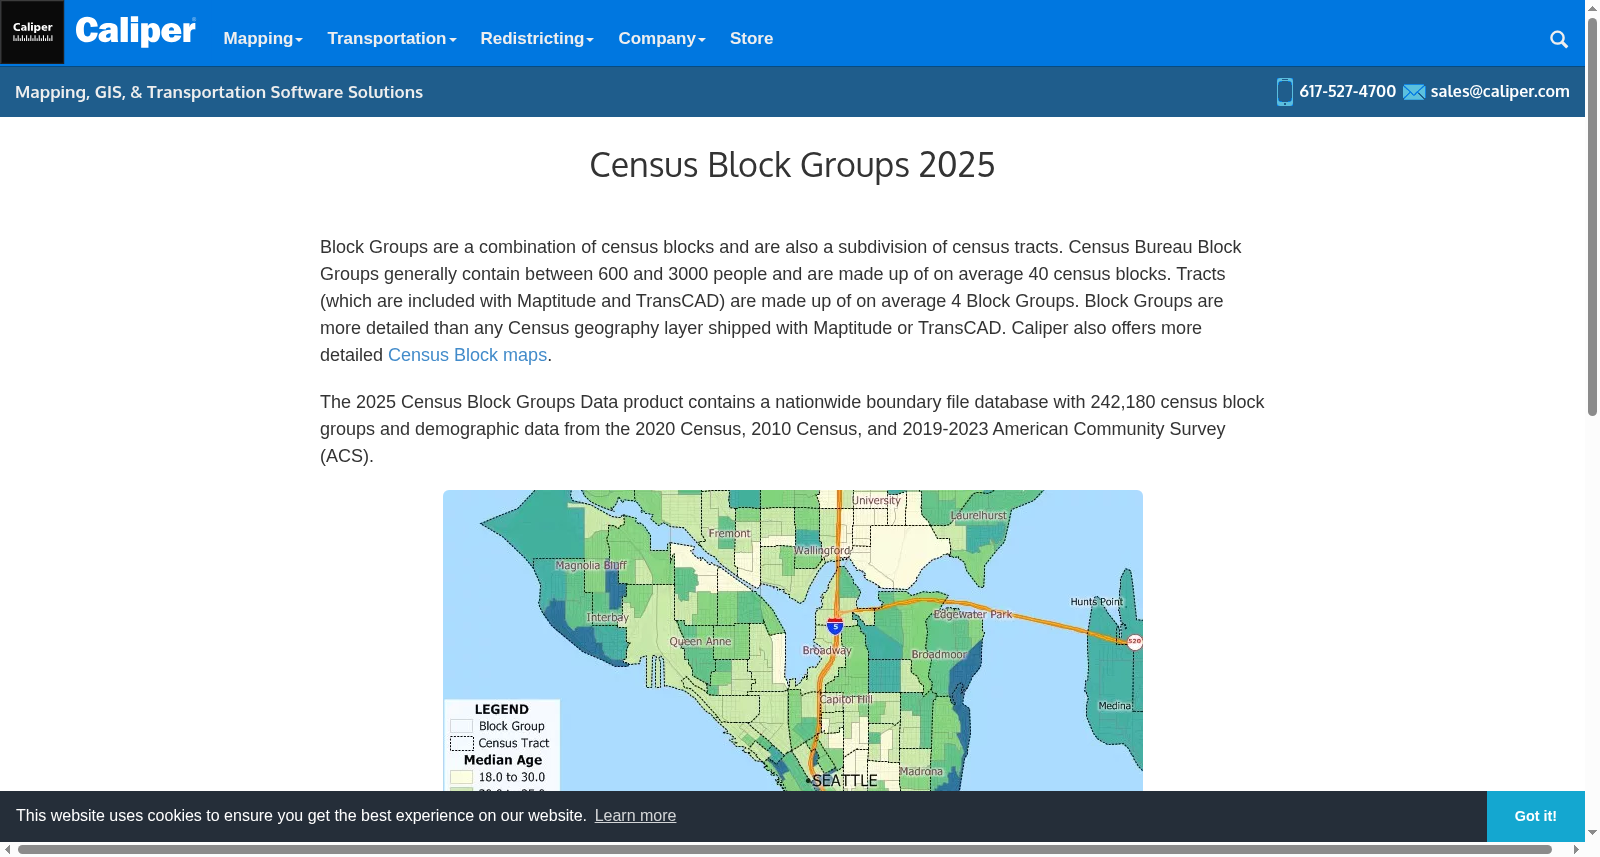Image resolution: width=1600 pixels, height=857 pixels.
Task: Click the Madrona map label
Action: click(x=921, y=771)
